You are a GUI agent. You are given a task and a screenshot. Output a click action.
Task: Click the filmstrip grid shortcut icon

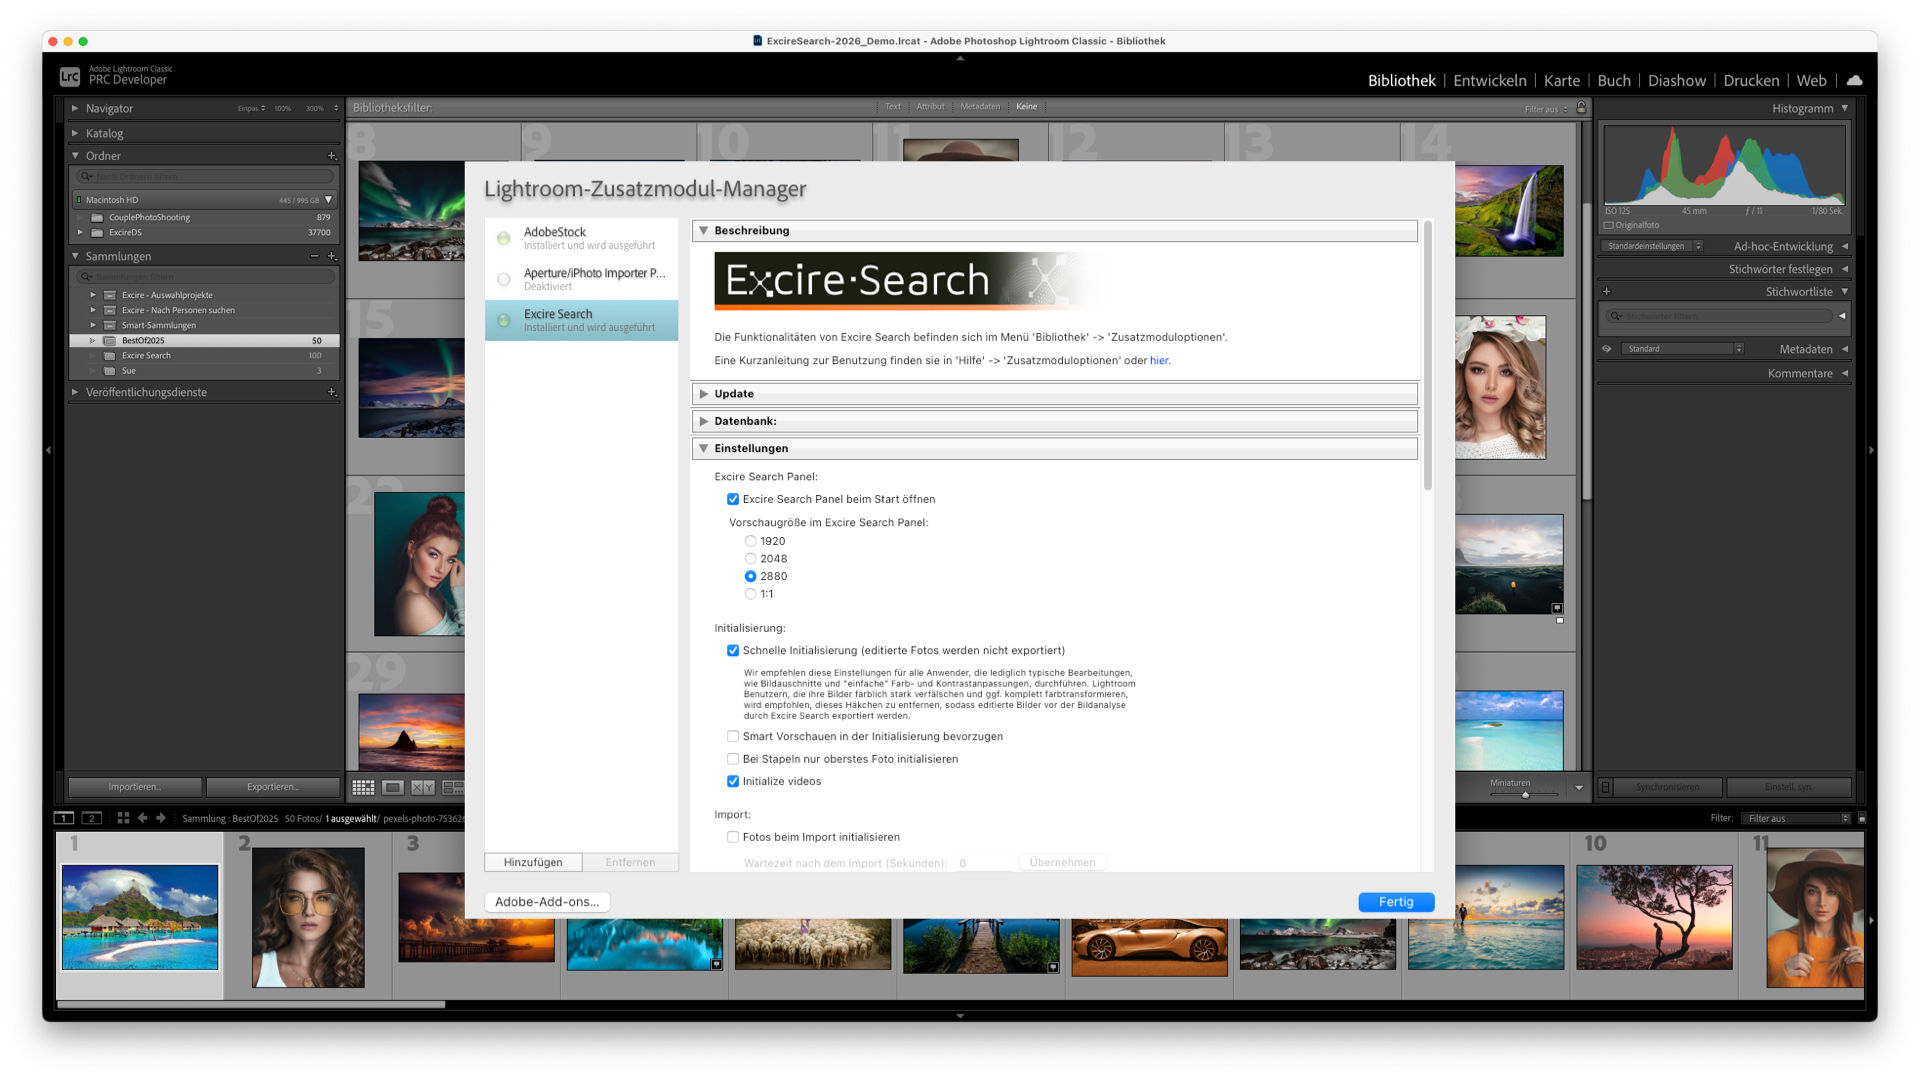[123, 818]
